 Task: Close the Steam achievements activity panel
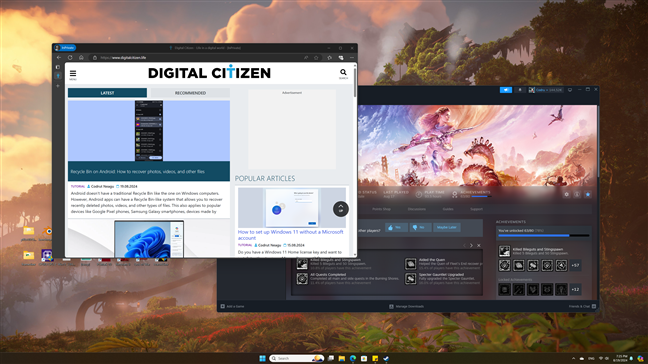[x=479, y=245]
